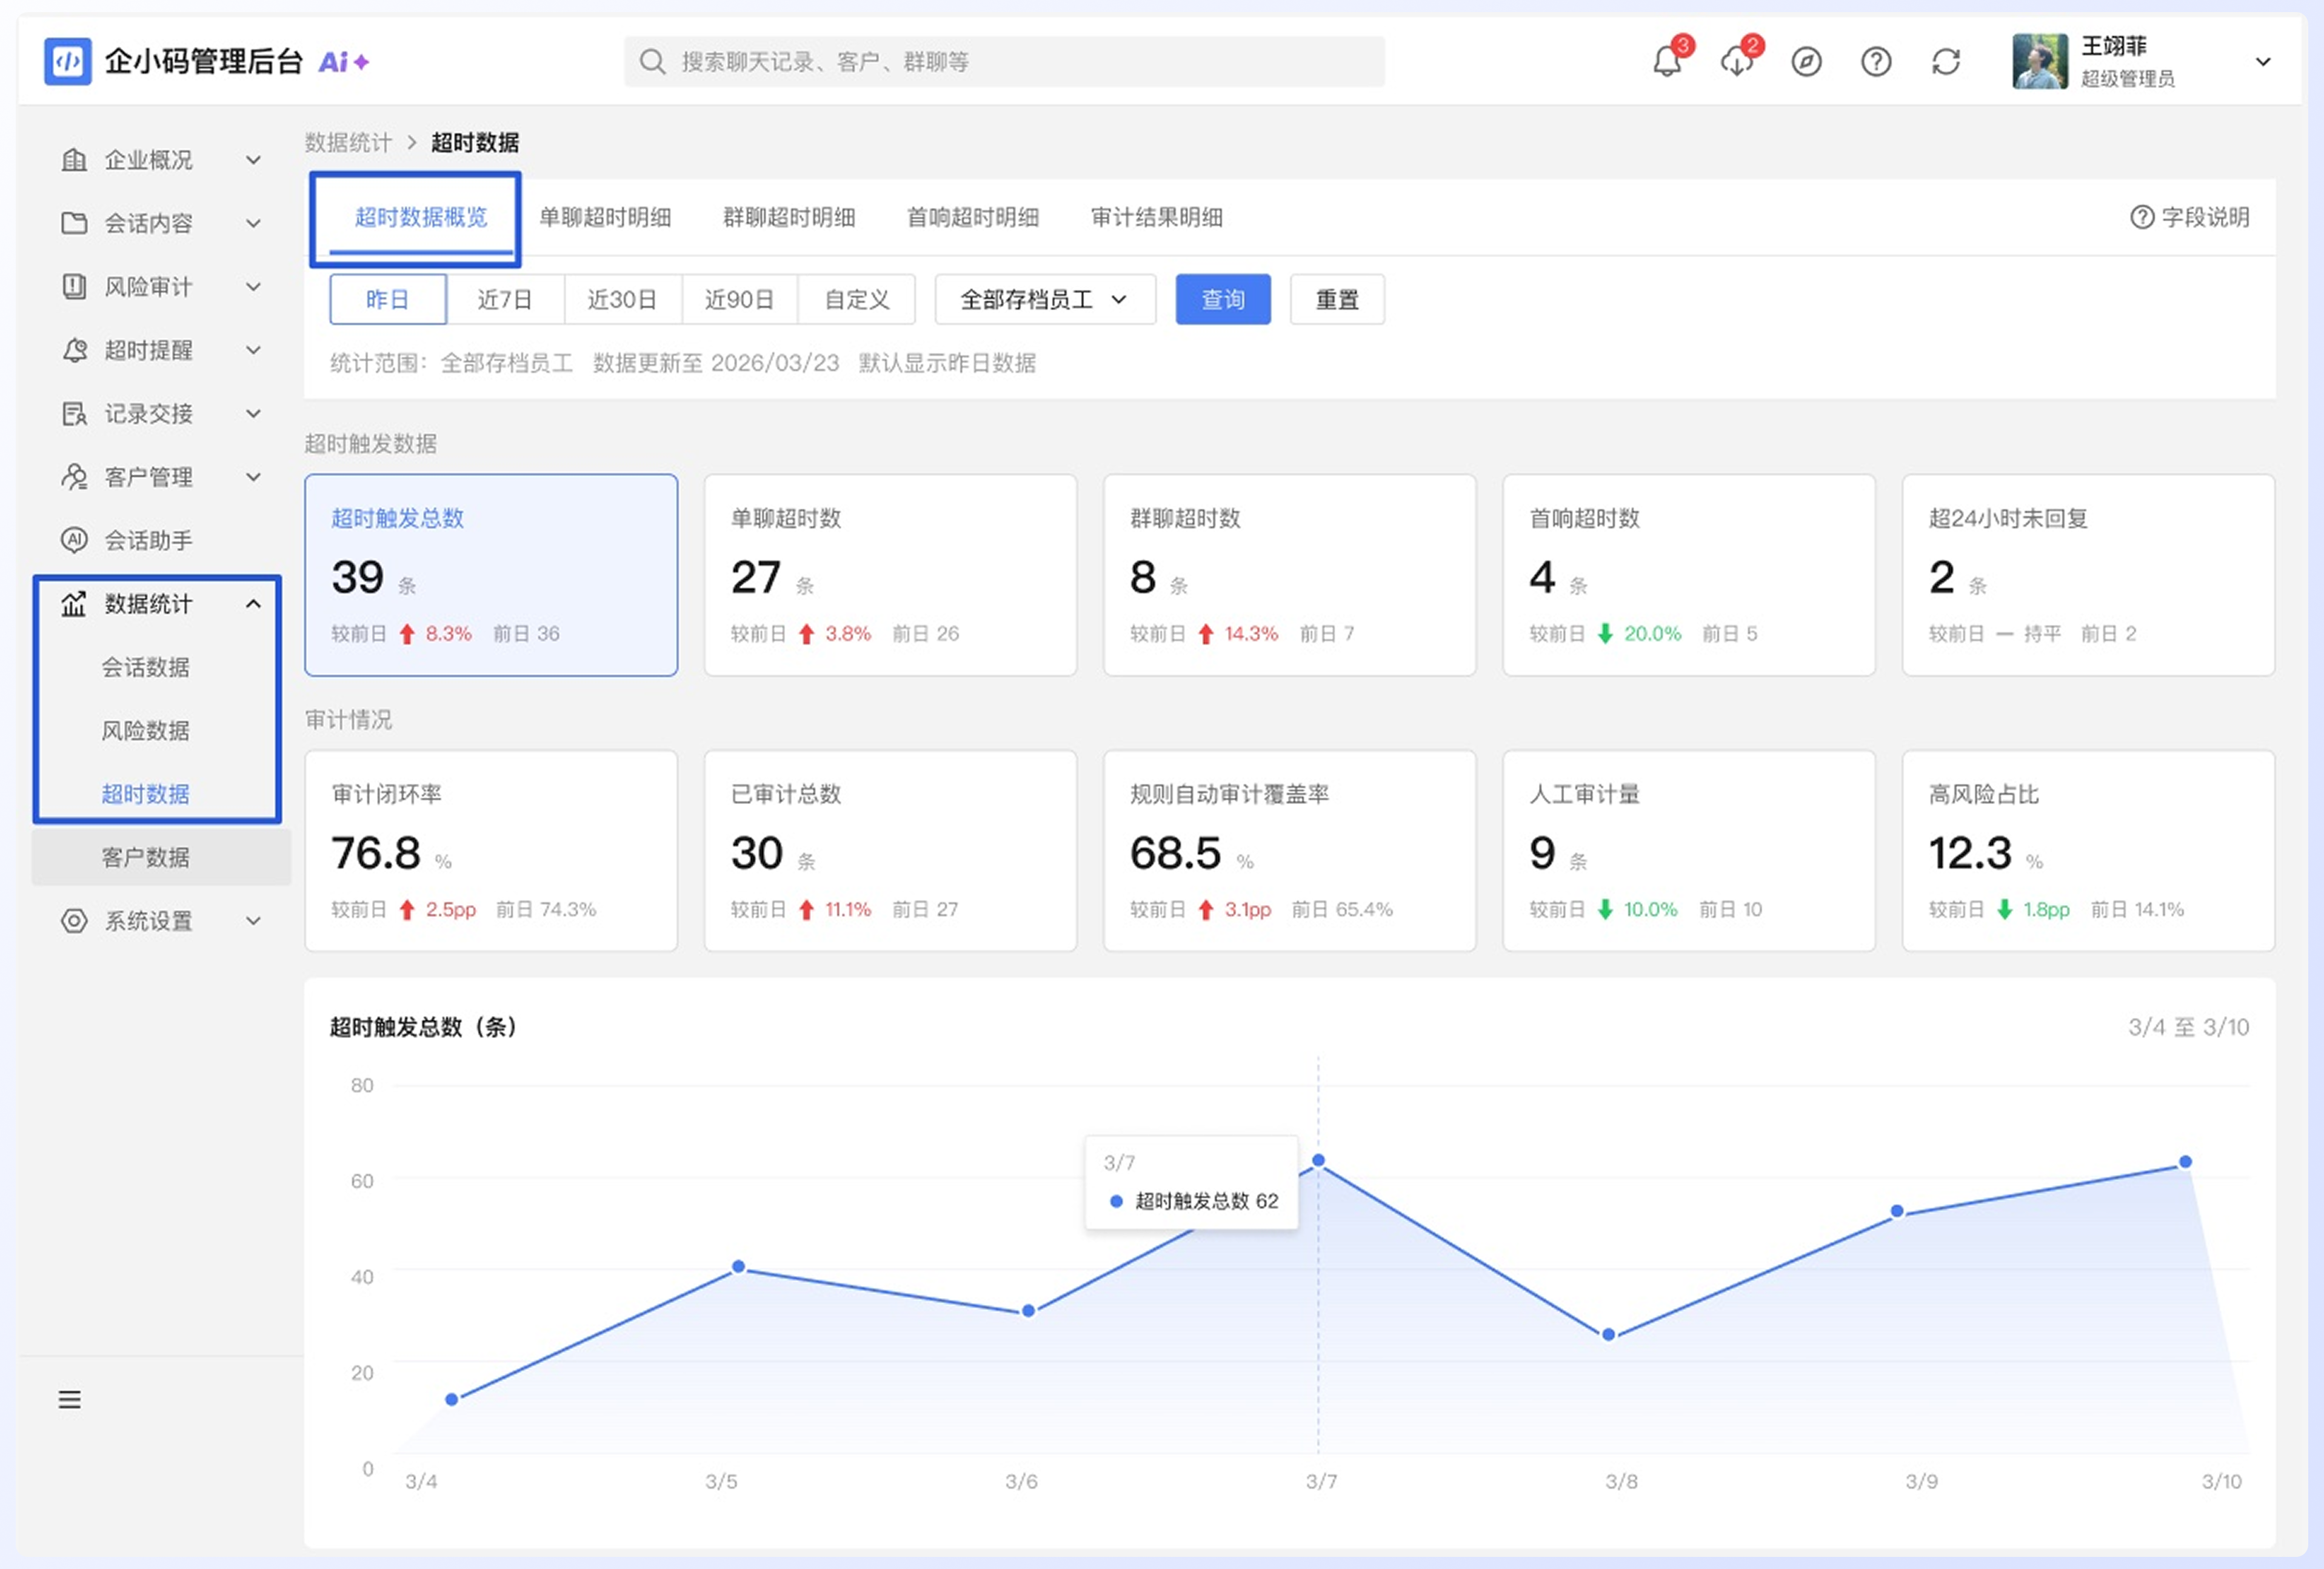This screenshot has height=1569, width=2324.
Task: Open the user account dropdown arrow
Action: tap(2263, 62)
